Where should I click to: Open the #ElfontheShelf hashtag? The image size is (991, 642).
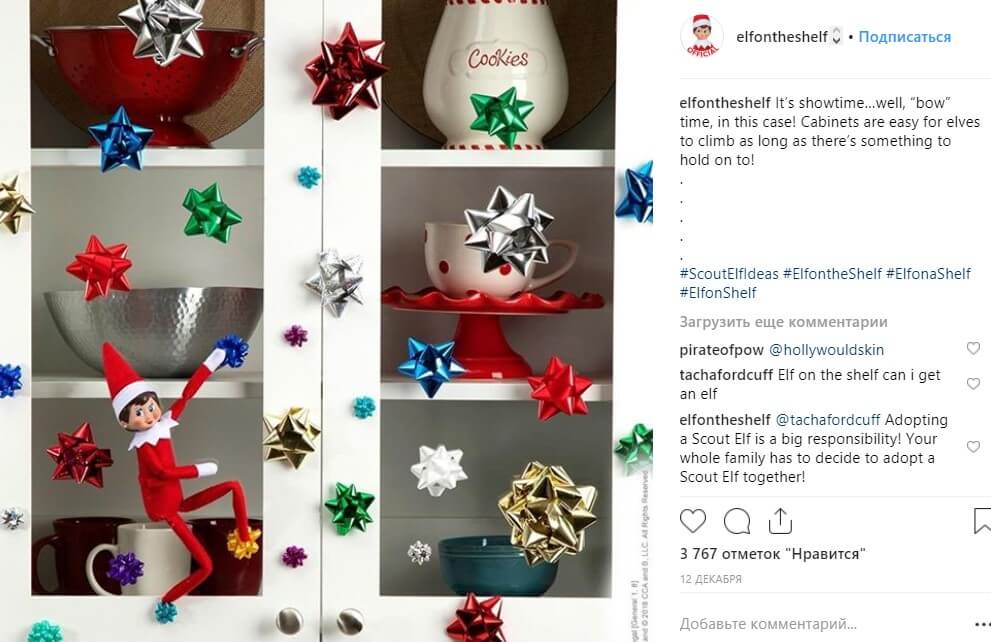(832, 274)
